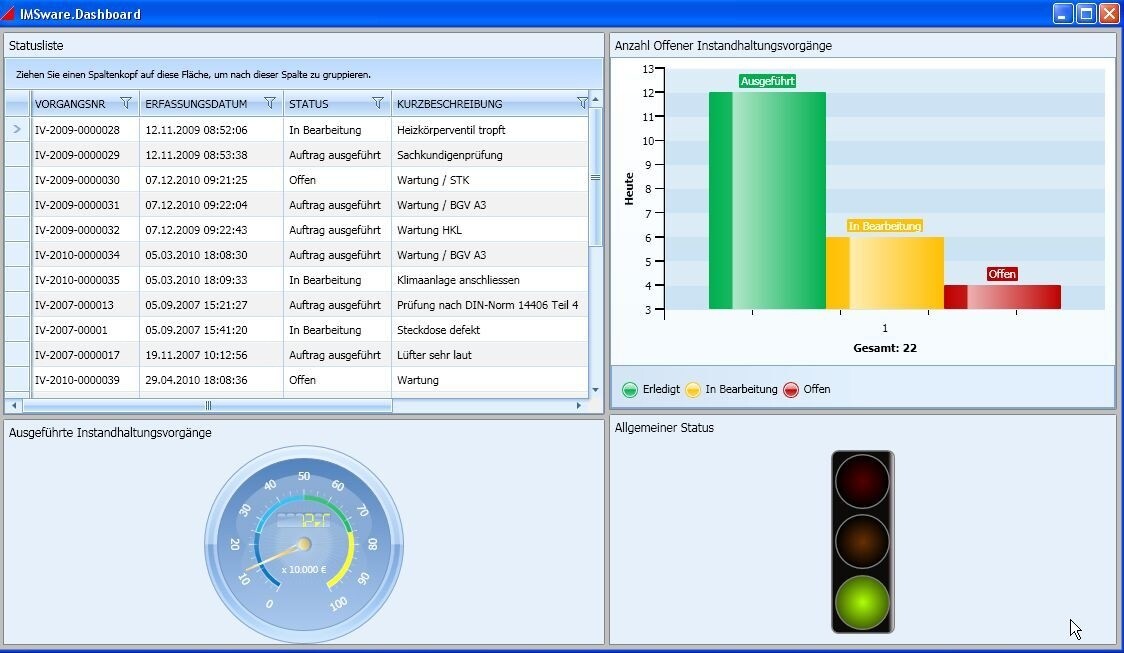1124x653 pixels.
Task: Click the group-by drop area above table
Action: click(x=304, y=74)
